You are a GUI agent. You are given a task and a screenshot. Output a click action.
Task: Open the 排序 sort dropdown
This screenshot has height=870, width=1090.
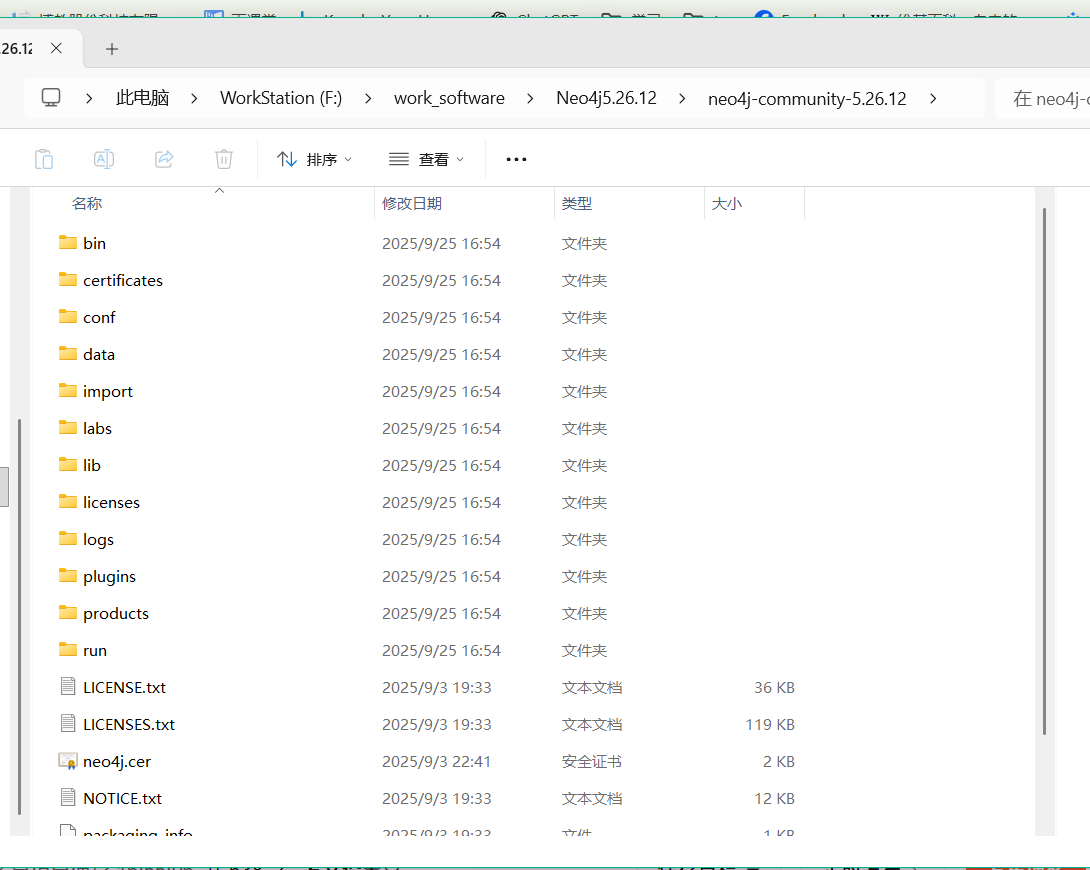(314, 159)
